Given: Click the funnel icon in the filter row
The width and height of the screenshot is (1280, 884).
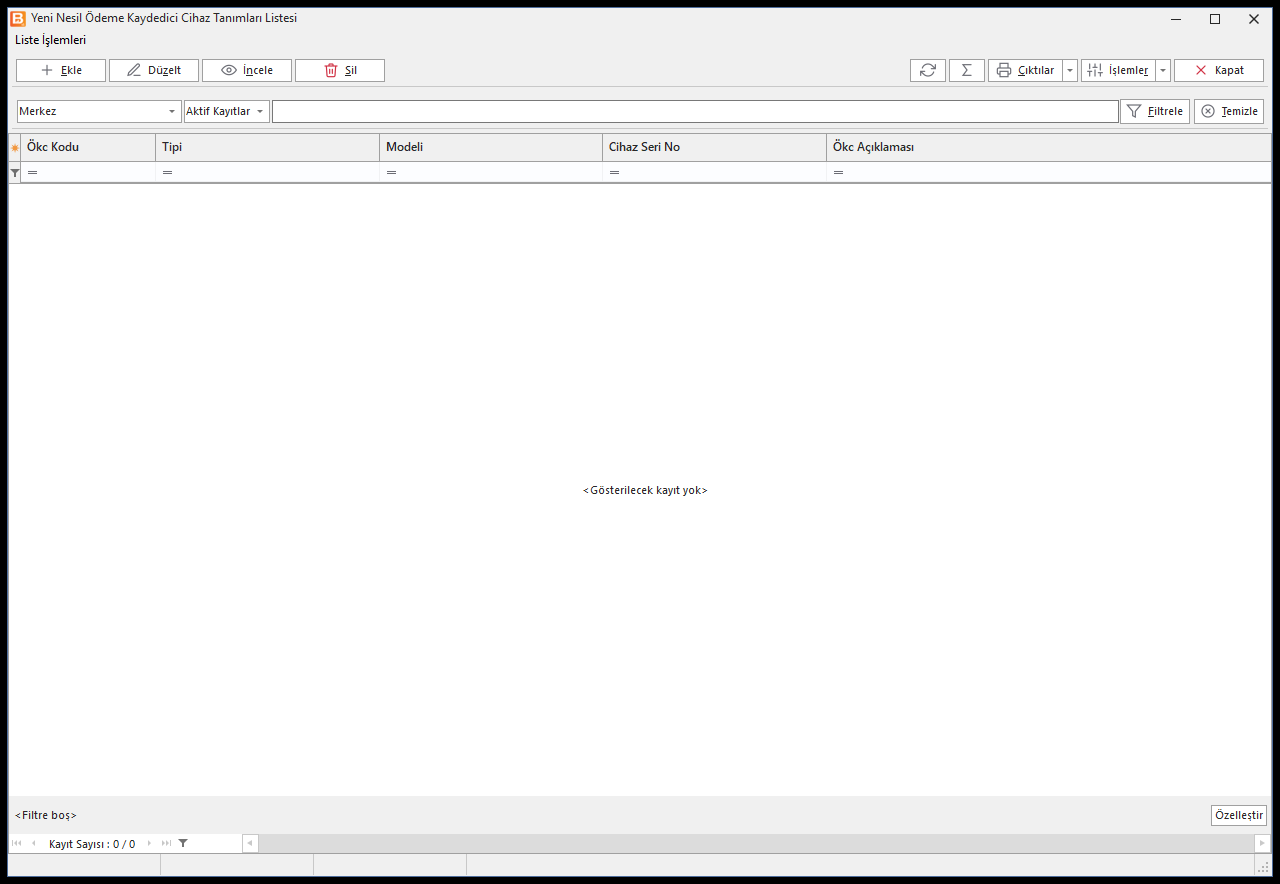Looking at the screenshot, I should (15, 173).
